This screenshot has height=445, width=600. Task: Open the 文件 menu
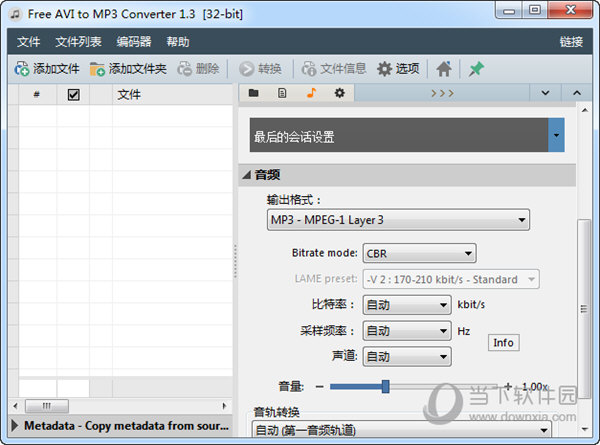point(28,42)
